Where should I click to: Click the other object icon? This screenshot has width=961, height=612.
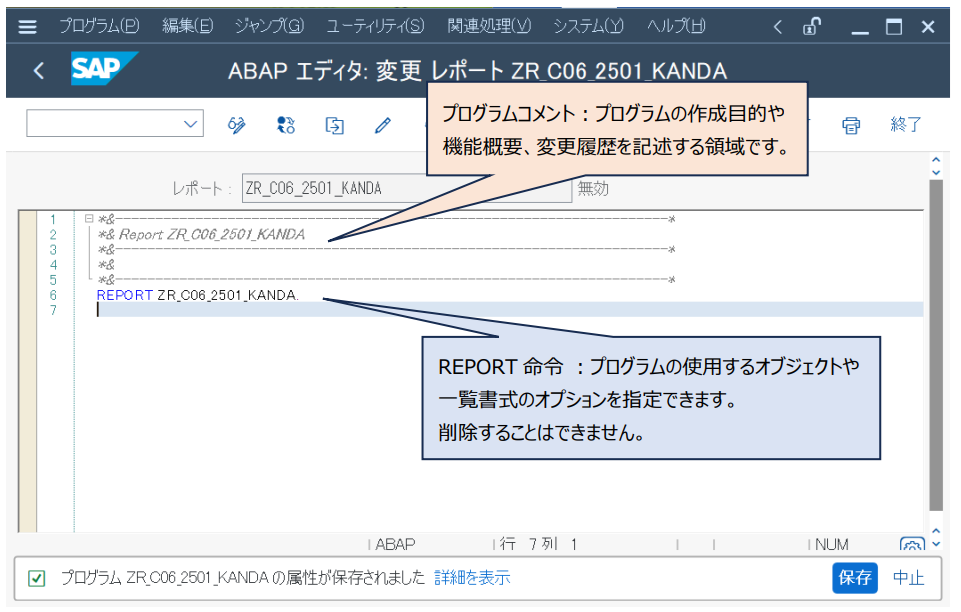tap(335, 126)
